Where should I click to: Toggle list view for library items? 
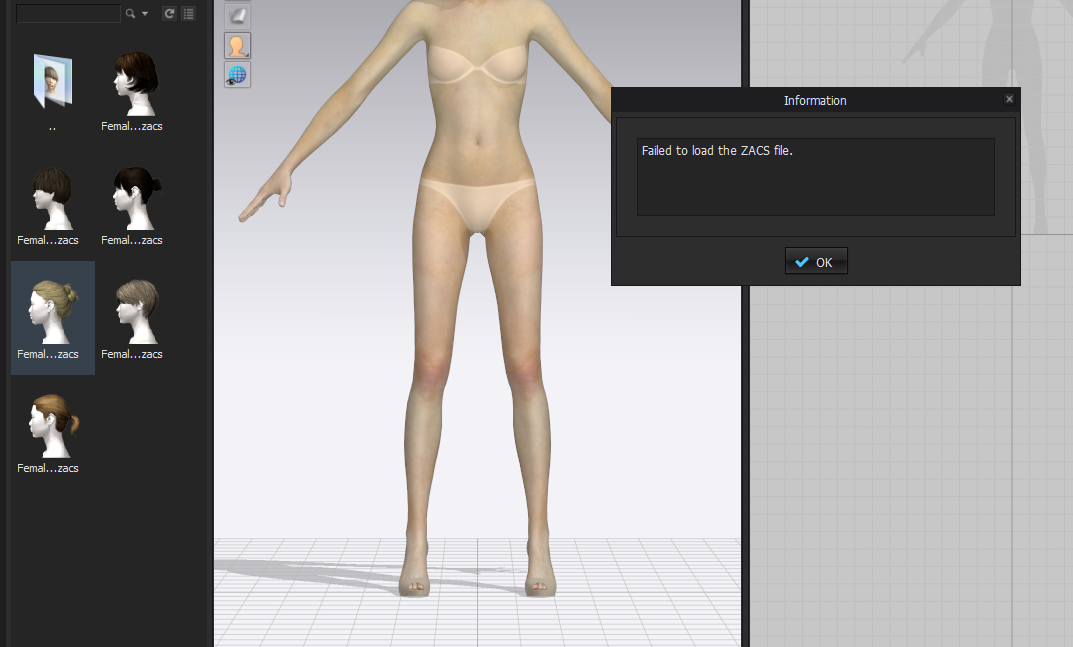pos(188,14)
